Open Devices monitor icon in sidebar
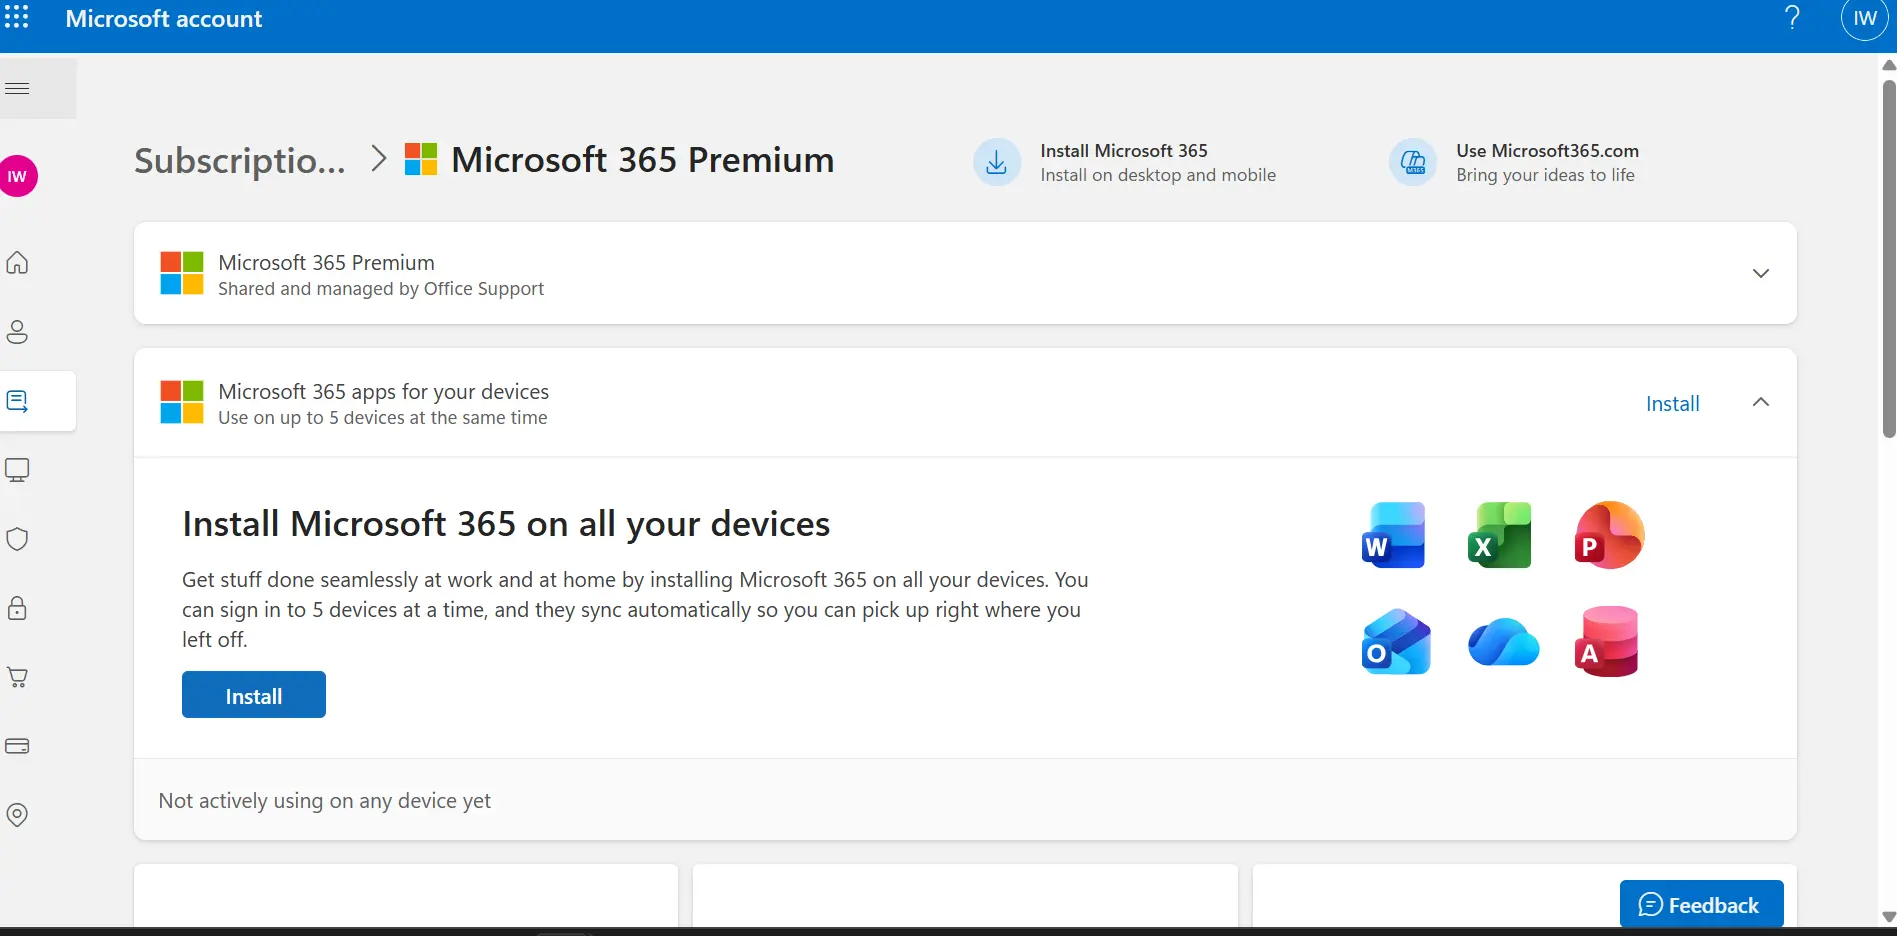This screenshot has width=1897, height=936. [18, 470]
